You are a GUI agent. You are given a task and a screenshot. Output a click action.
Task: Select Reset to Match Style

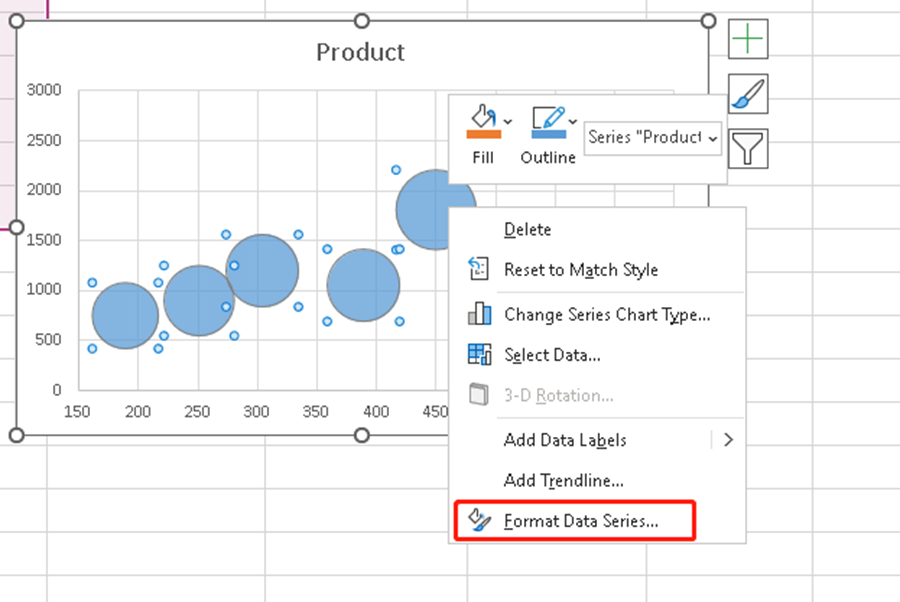[x=597, y=270]
